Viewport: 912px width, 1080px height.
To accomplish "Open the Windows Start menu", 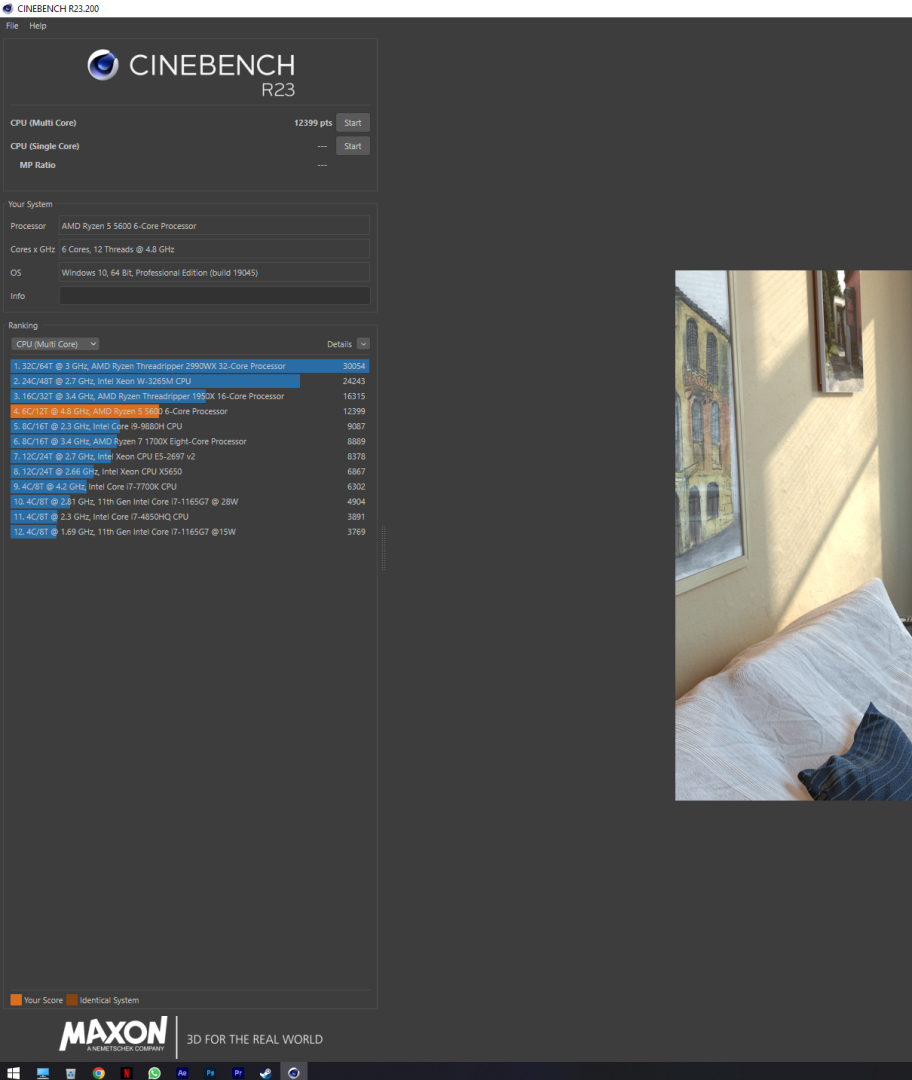I will (13, 1072).
